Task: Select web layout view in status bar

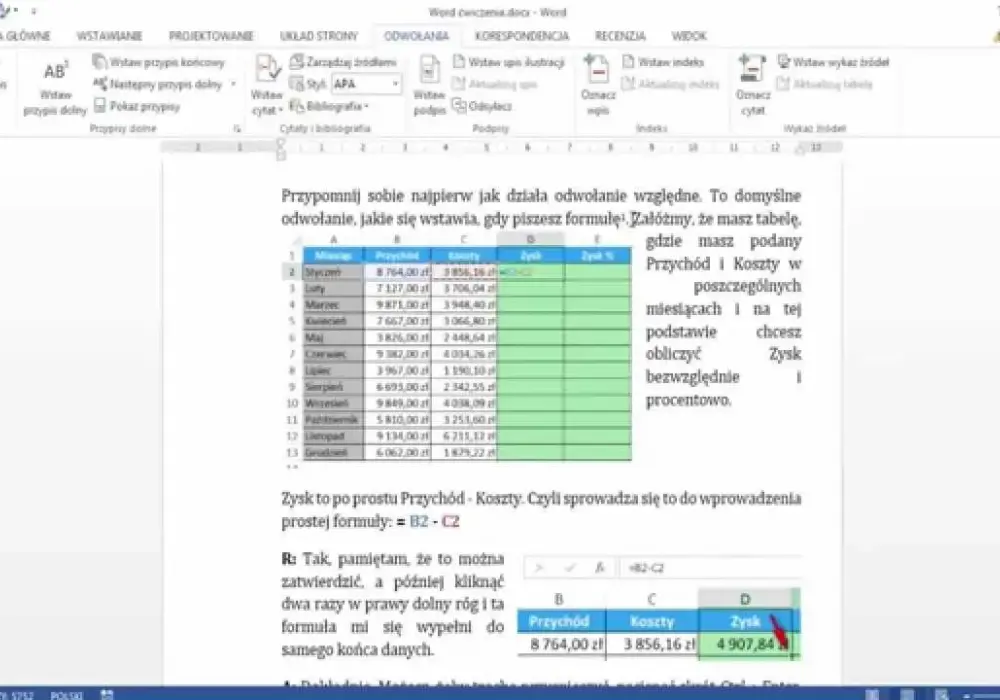Action: (941, 695)
